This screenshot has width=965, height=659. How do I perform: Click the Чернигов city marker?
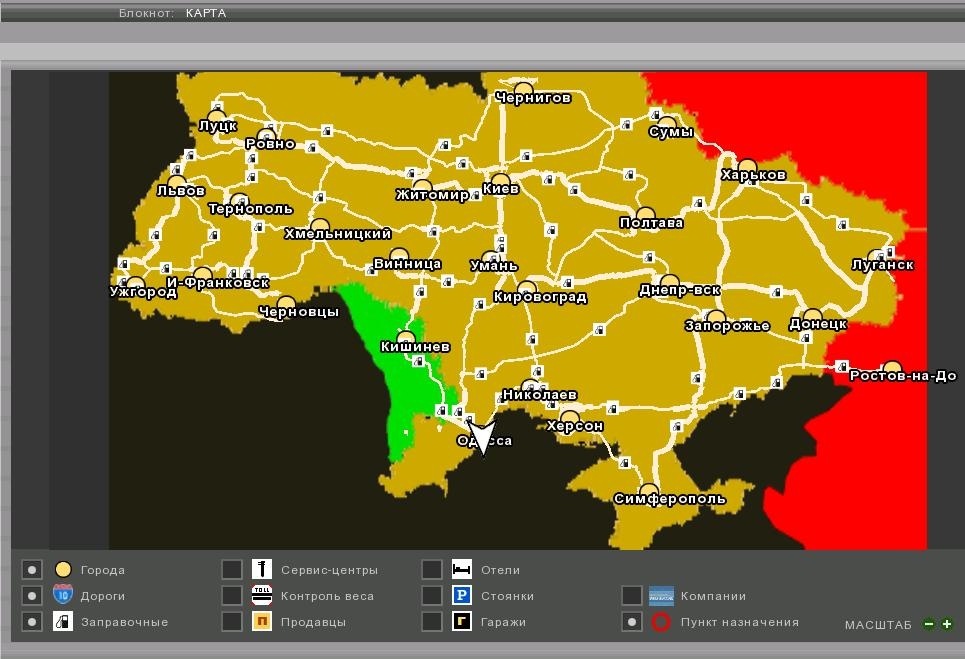tap(523, 90)
